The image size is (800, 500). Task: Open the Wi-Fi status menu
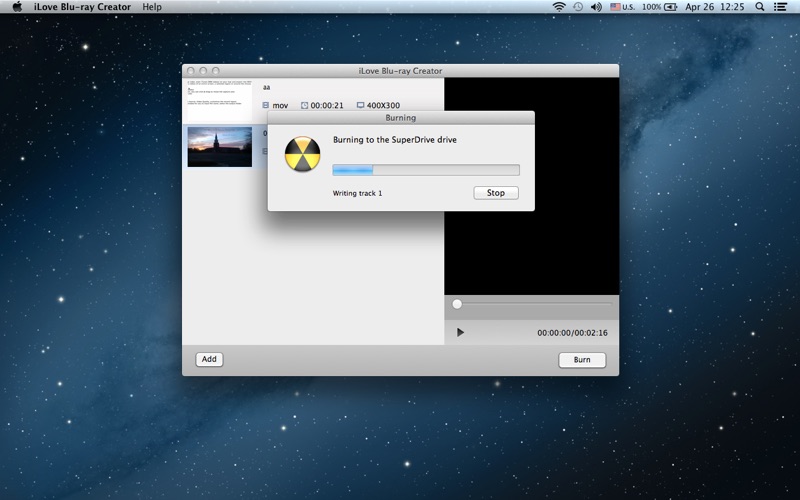tap(559, 7)
